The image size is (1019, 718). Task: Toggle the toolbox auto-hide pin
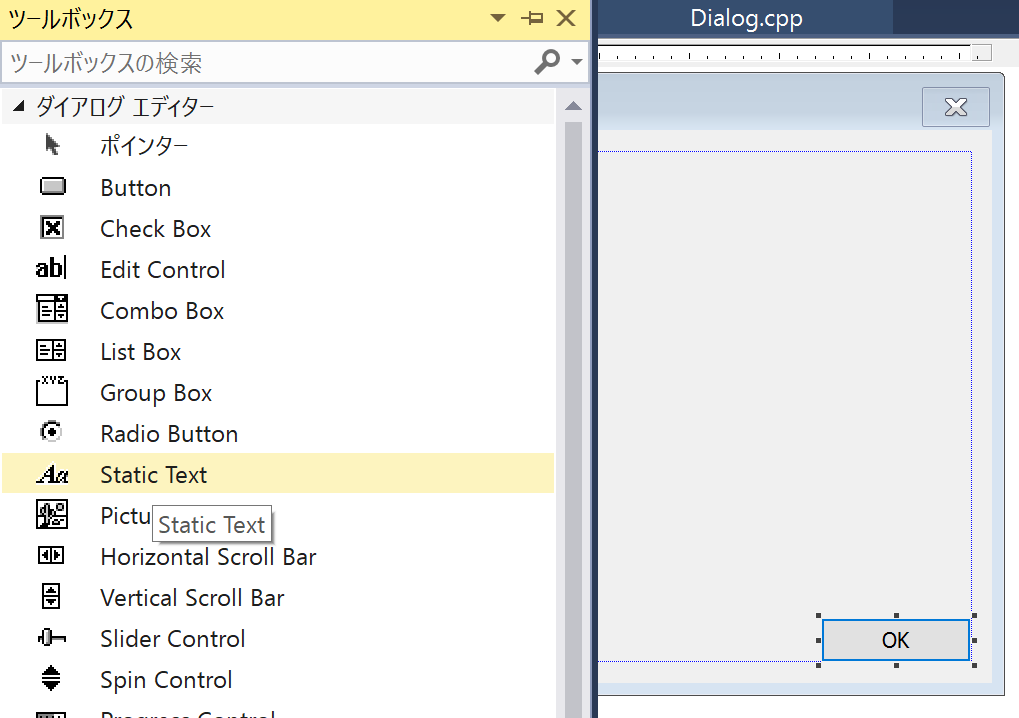pos(532,18)
